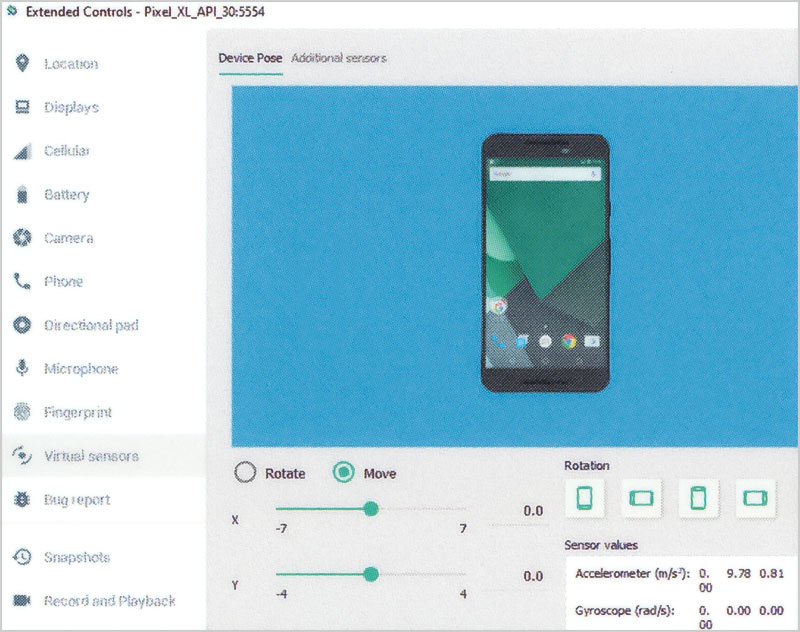Viewport: 800px width, 632px height.
Task: Set rotation to portrait orientation icon
Action: pyautogui.click(x=585, y=498)
